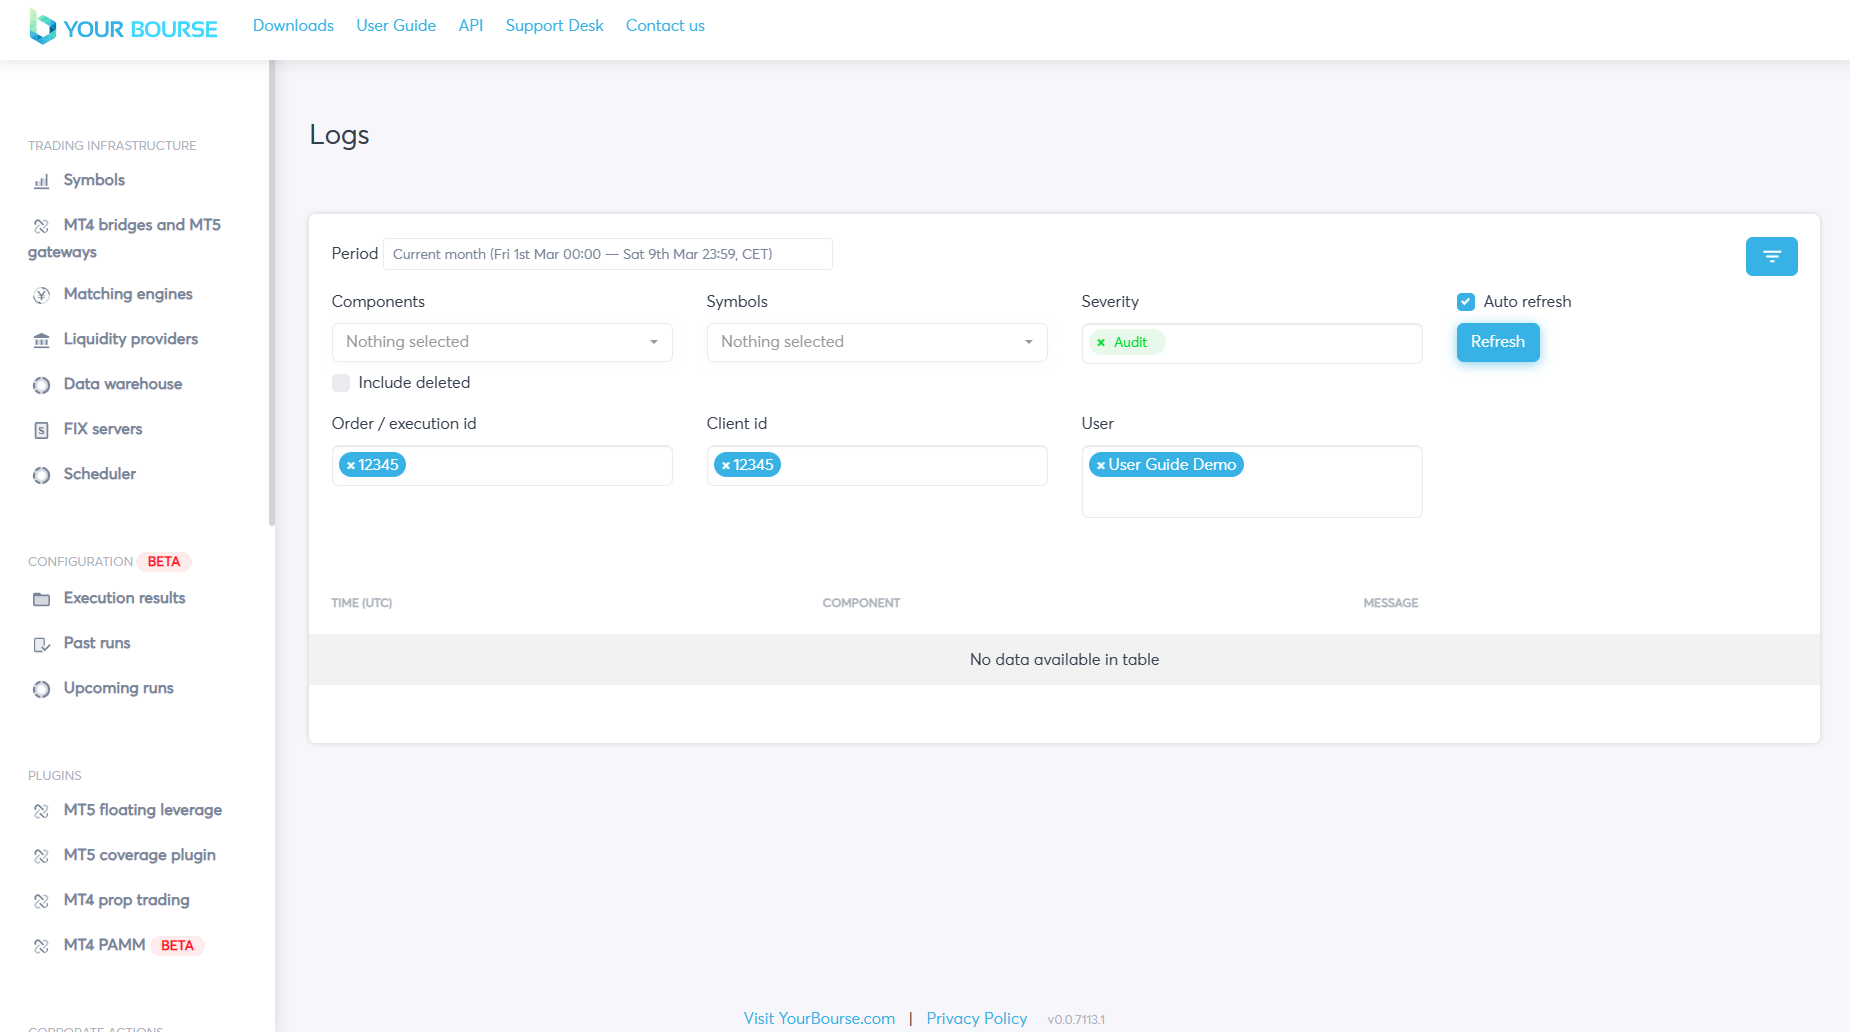Disable the Auto refresh checkbox
This screenshot has width=1850, height=1032.
pyautogui.click(x=1466, y=302)
